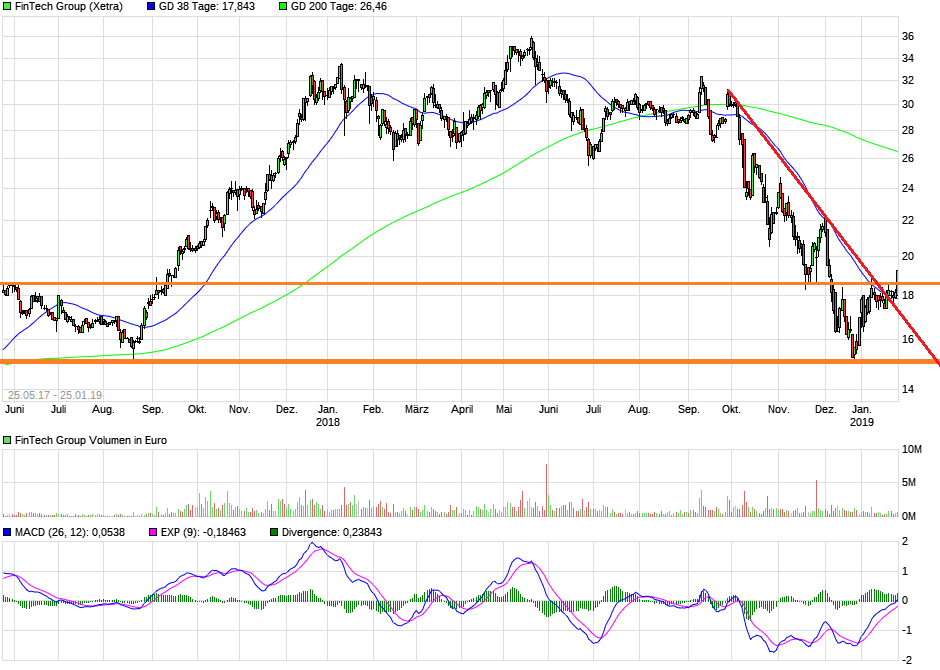The height and width of the screenshot is (670, 940).
Task: Click the green GD 200 Tage legend swatch
Action: tap(282, 7)
